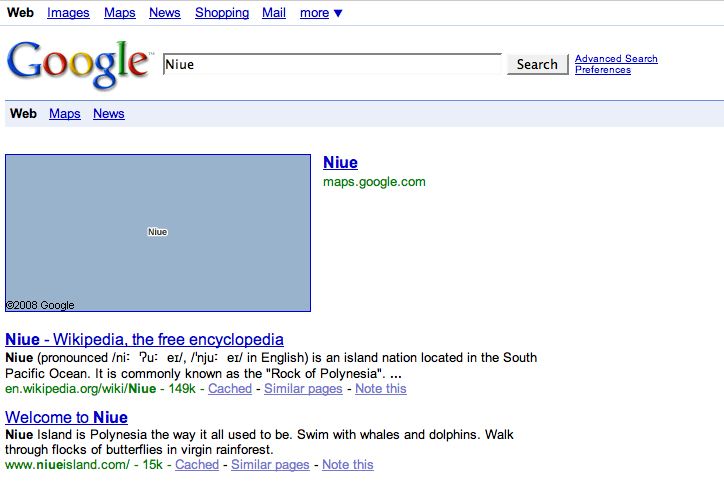Click Similar pages for niueisland.com result
Screen dimensions: 724x484
coord(270,465)
